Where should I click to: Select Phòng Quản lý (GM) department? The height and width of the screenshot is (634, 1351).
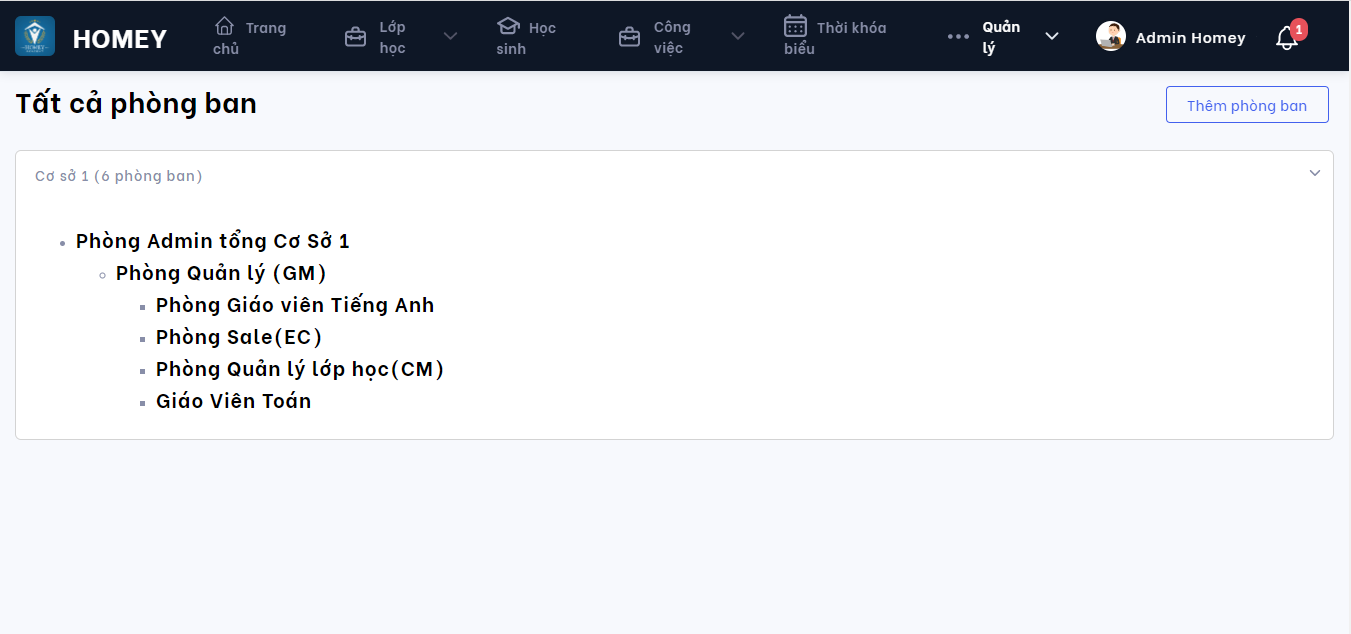(x=221, y=273)
